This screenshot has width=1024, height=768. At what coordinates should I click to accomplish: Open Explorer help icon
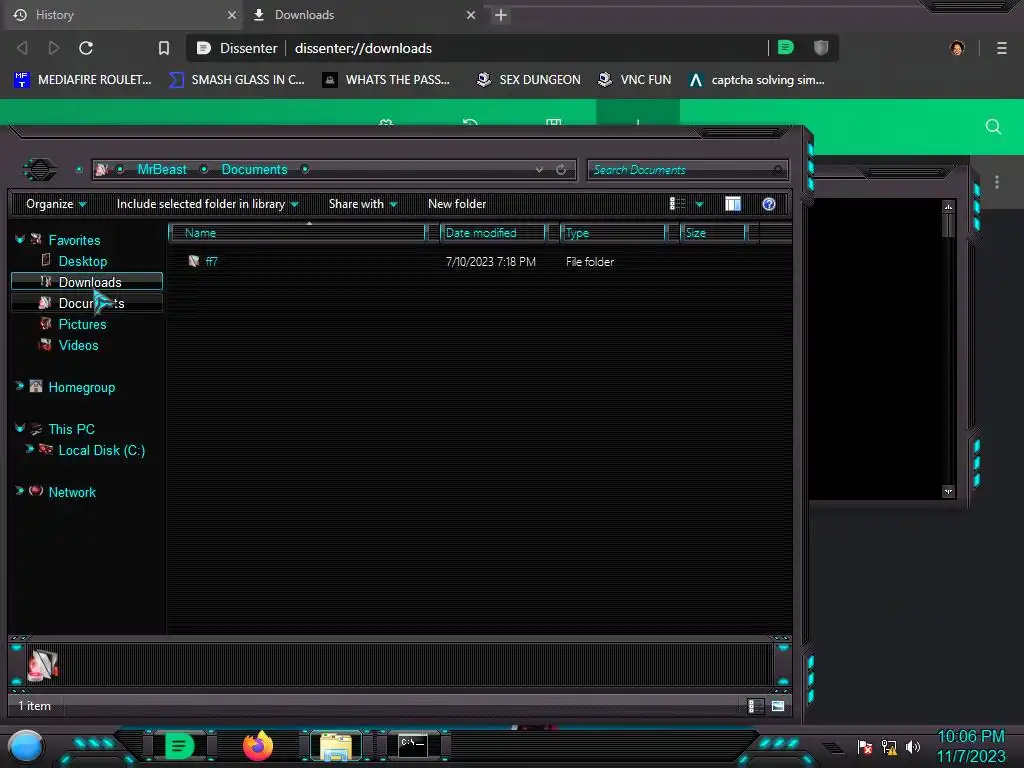coord(769,204)
